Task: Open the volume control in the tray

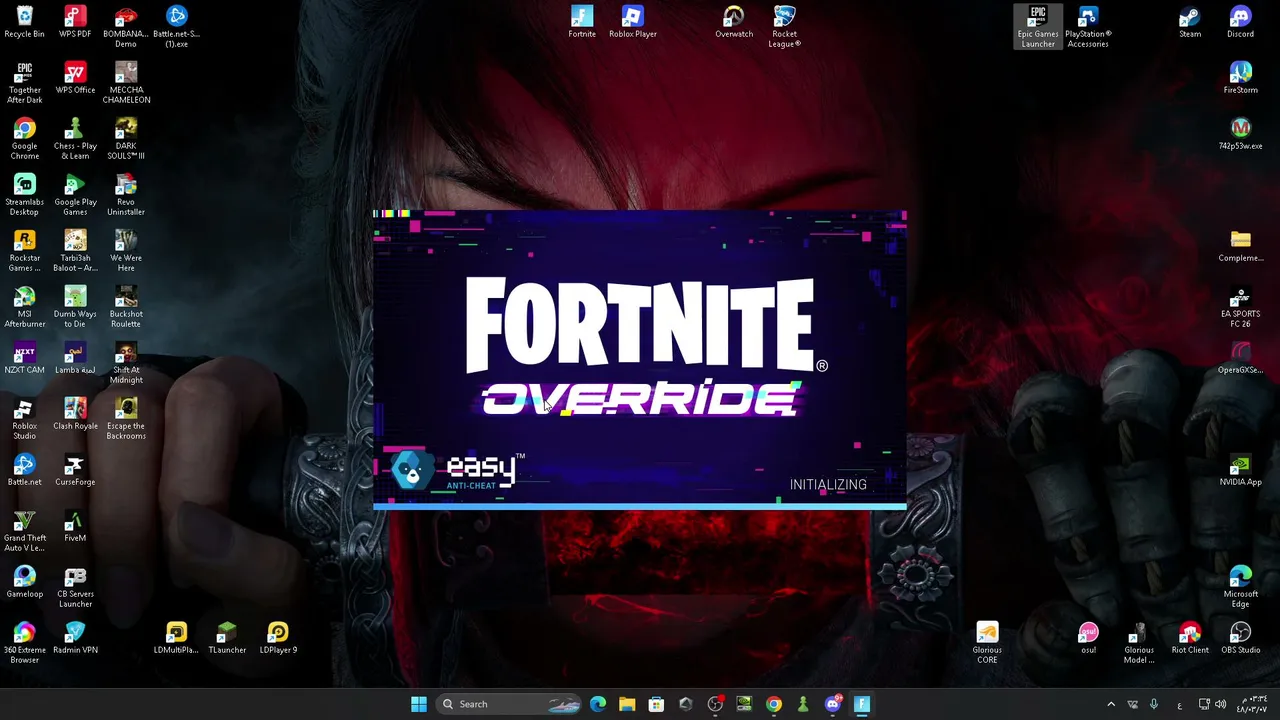Action: pos(1220,704)
